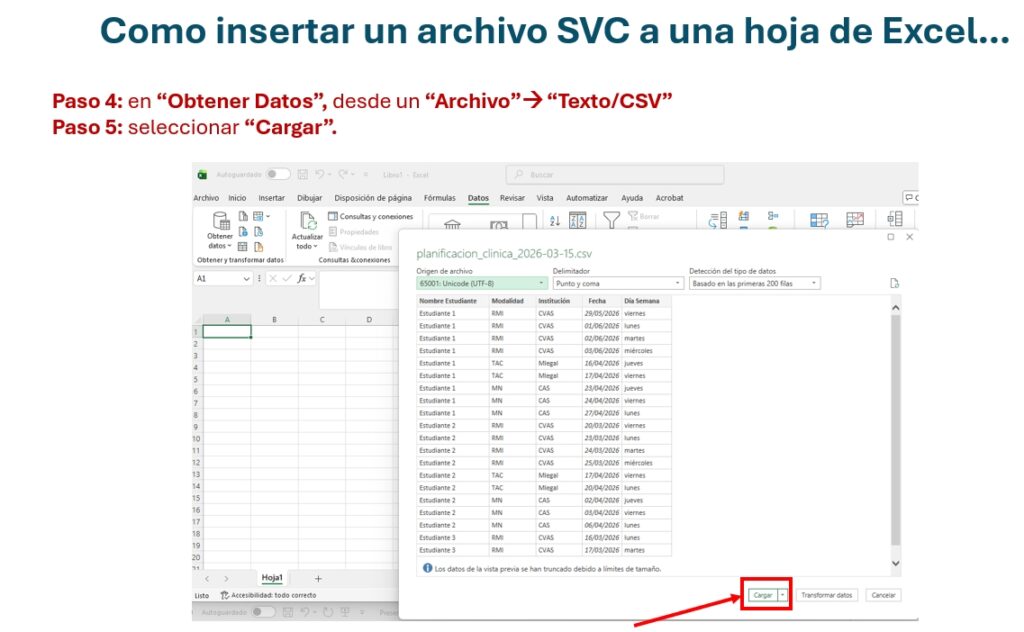Viewport: 1024px width, 632px height.
Task: Click the Filter funnel icon
Action: coord(610,220)
